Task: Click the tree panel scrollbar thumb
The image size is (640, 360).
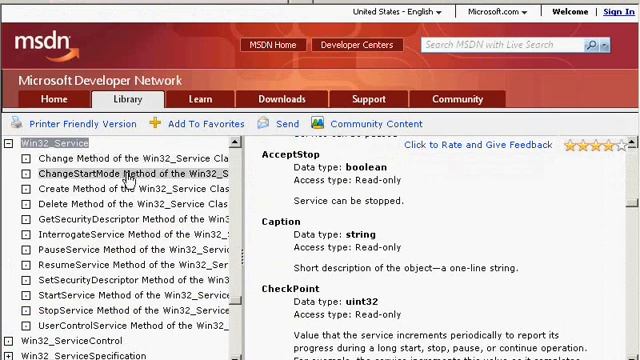Action: [x=236, y=300]
